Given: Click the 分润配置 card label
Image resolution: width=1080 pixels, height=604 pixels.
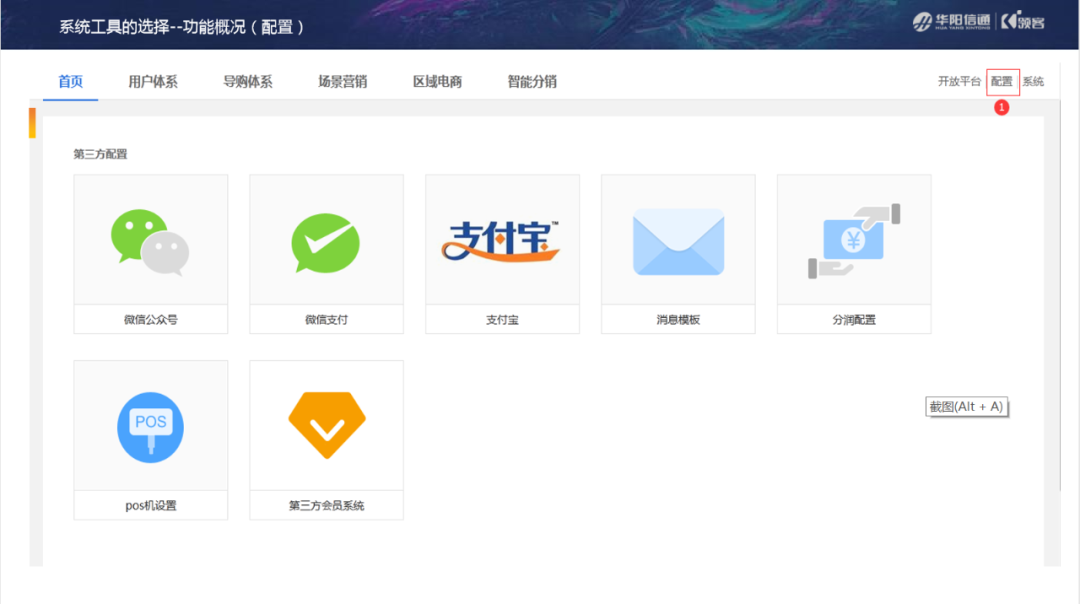Looking at the screenshot, I should click(x=854, y=320).
